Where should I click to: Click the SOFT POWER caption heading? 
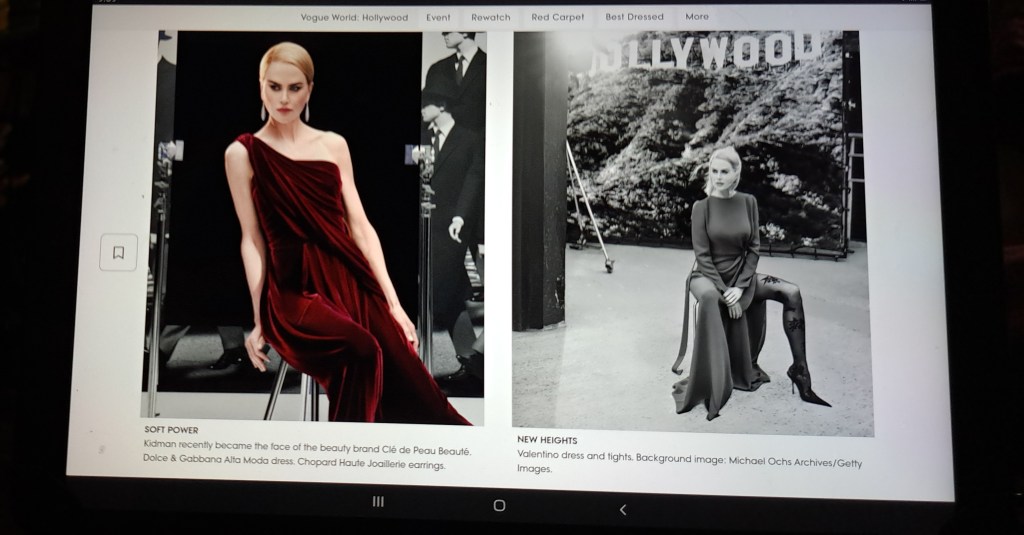(171, 430)
